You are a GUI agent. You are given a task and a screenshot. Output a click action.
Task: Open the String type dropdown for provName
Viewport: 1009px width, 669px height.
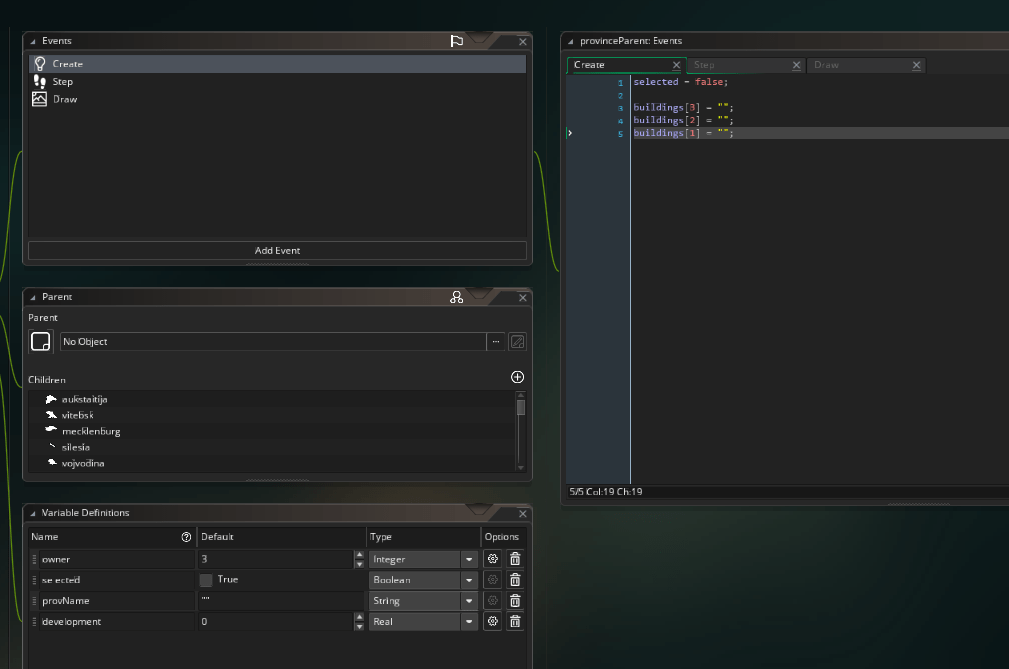coord(468,600)
